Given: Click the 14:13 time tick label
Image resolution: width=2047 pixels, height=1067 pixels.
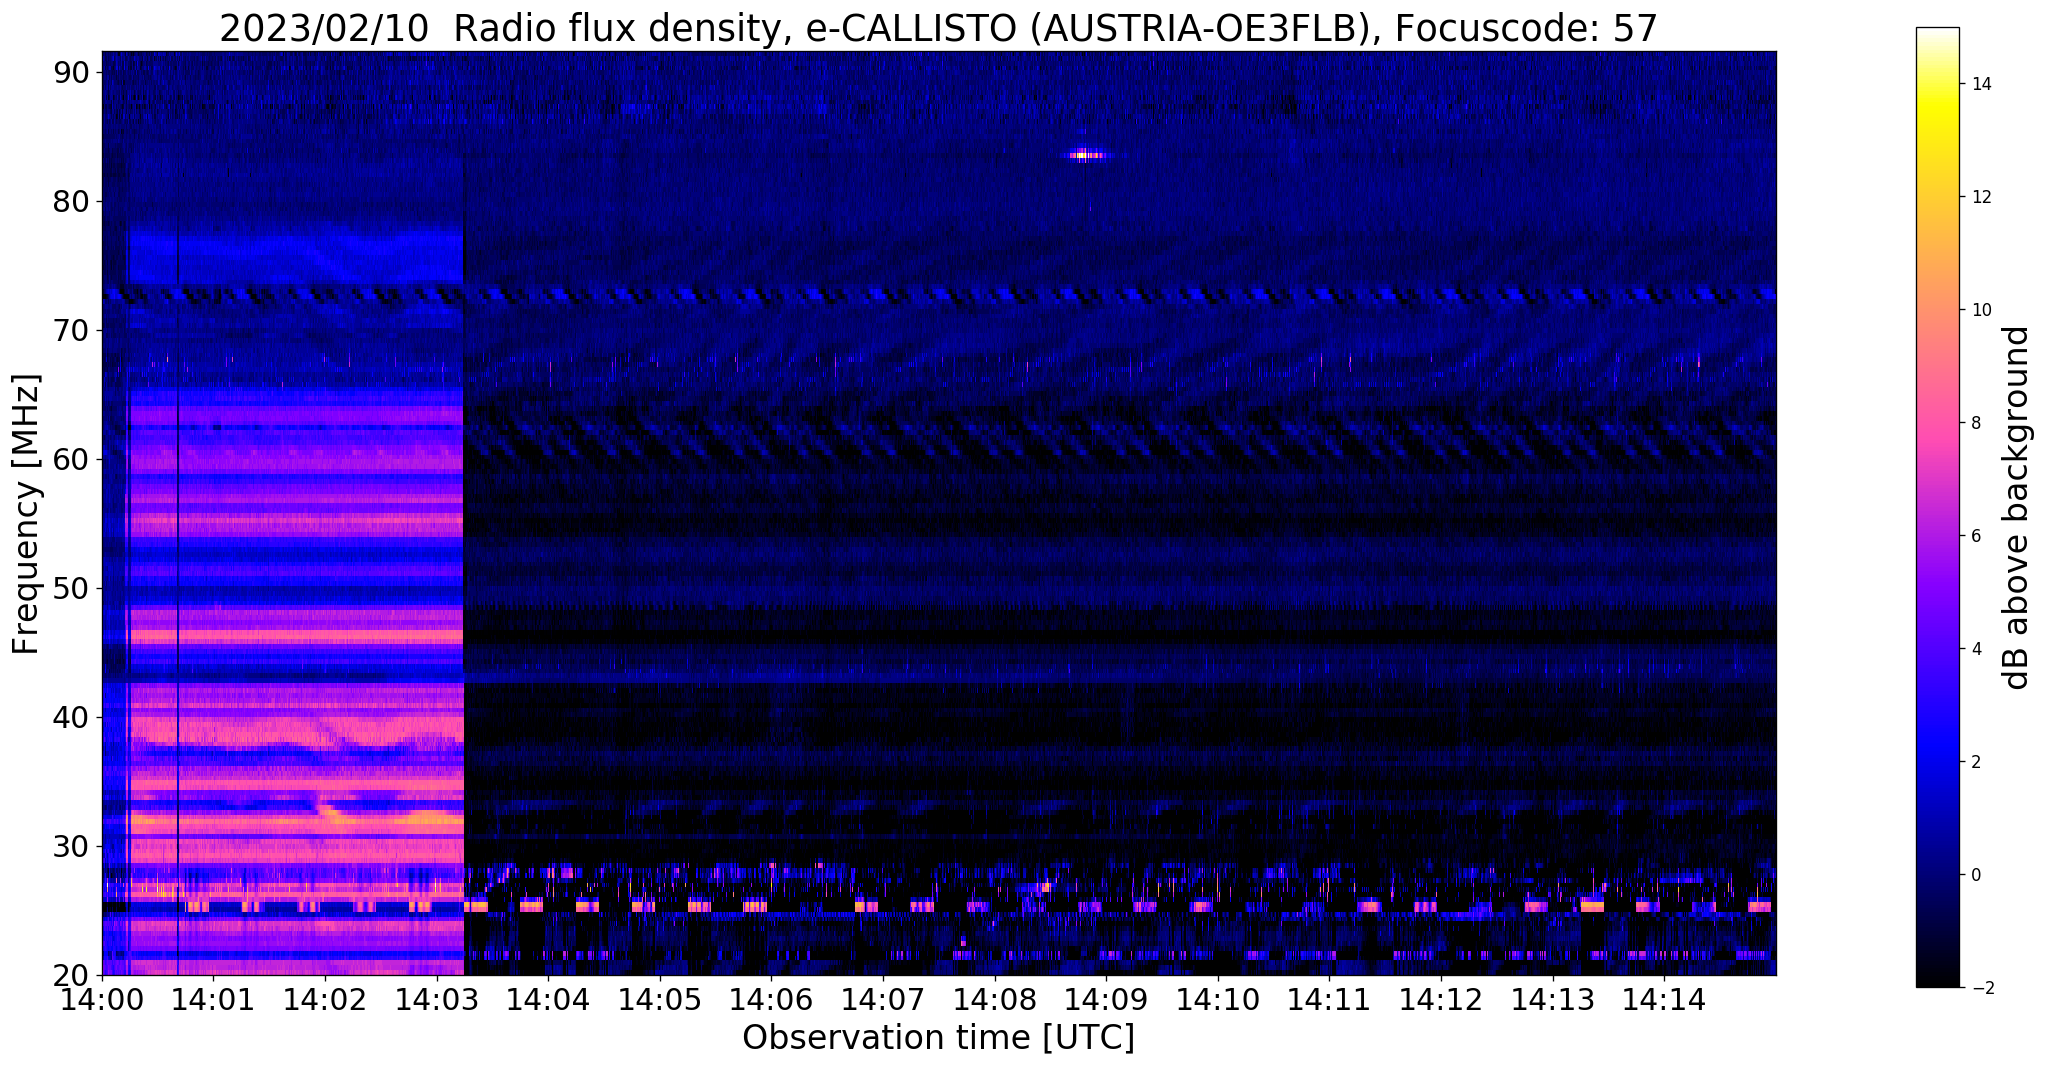Looking at the screenshot, I should [1553, 1000].
